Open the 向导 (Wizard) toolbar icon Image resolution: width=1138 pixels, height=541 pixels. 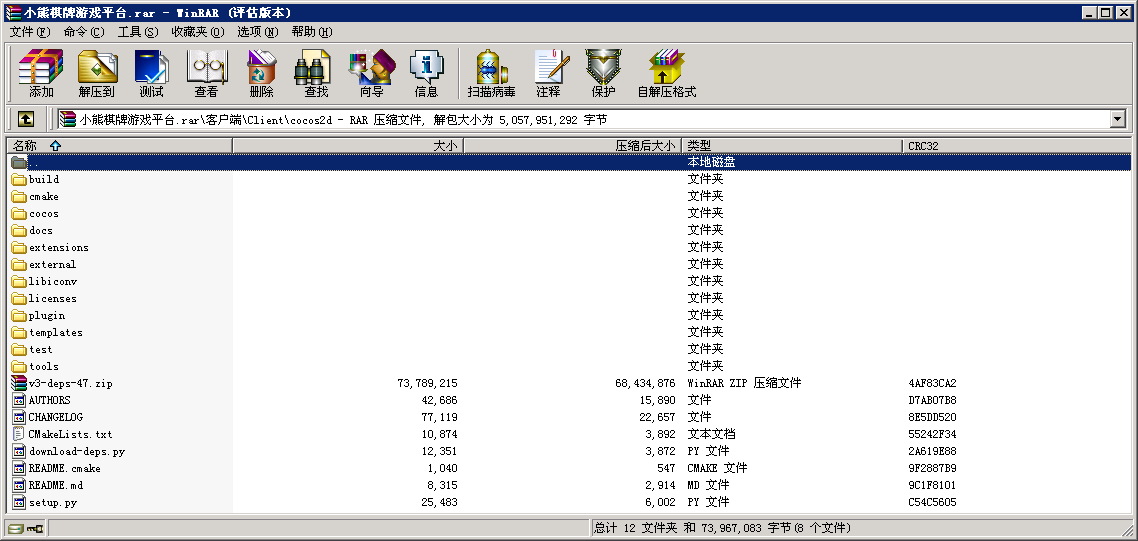pyautogui.click(x=371, y=73)
